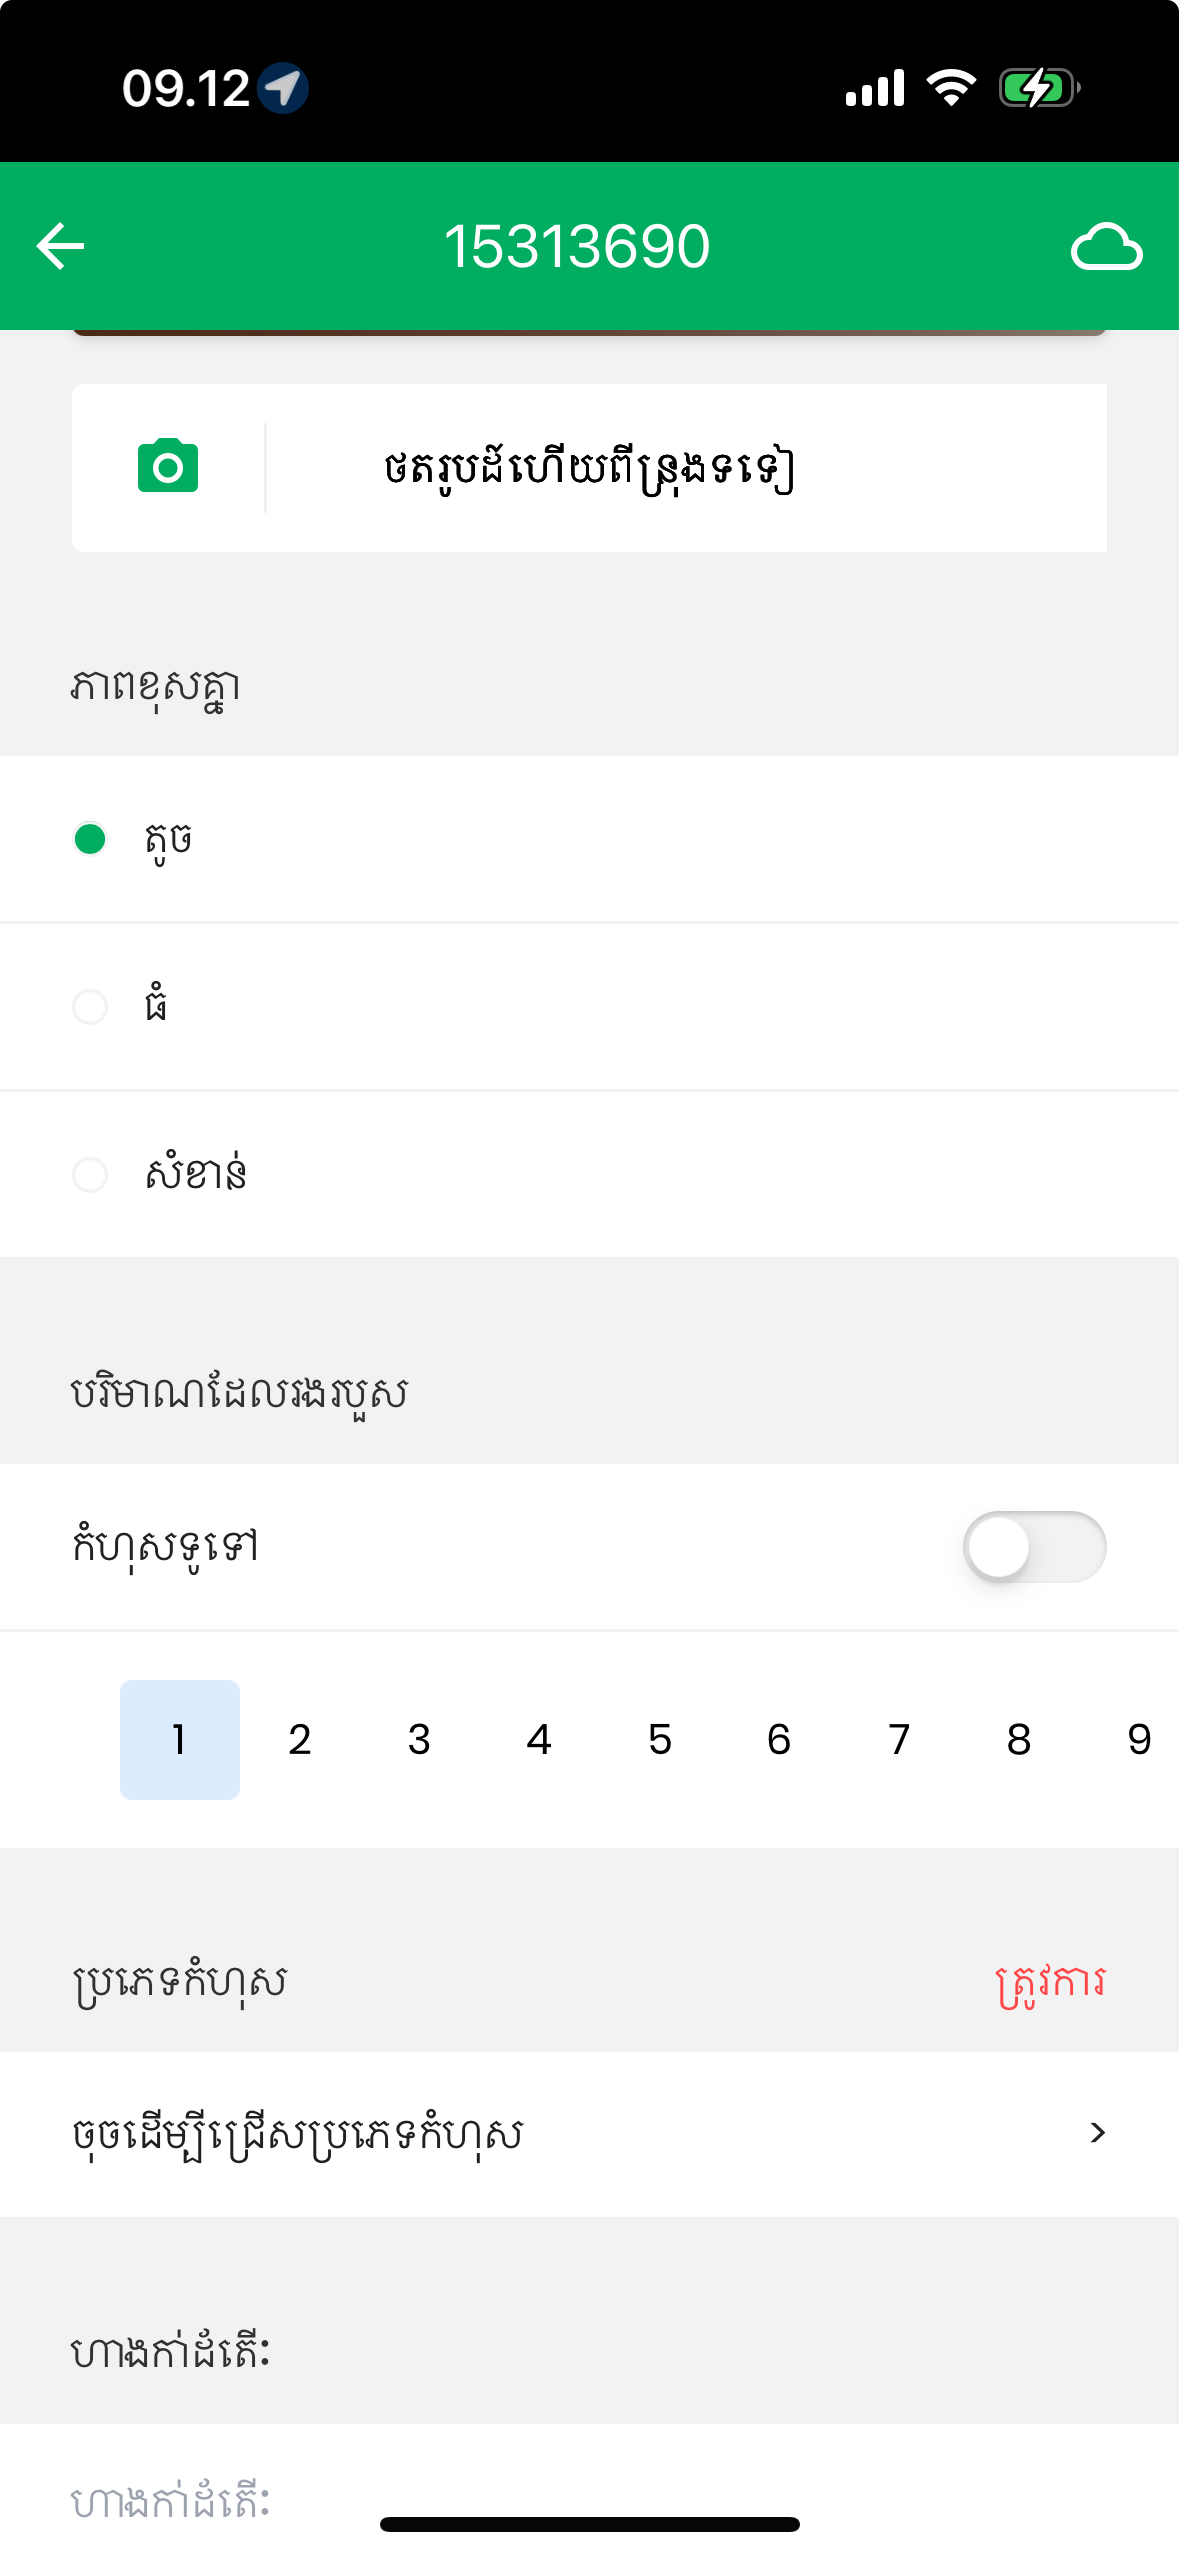1179x2556 pixels.
Task: Select the តូច severity radio option
Action: point(90,839)
